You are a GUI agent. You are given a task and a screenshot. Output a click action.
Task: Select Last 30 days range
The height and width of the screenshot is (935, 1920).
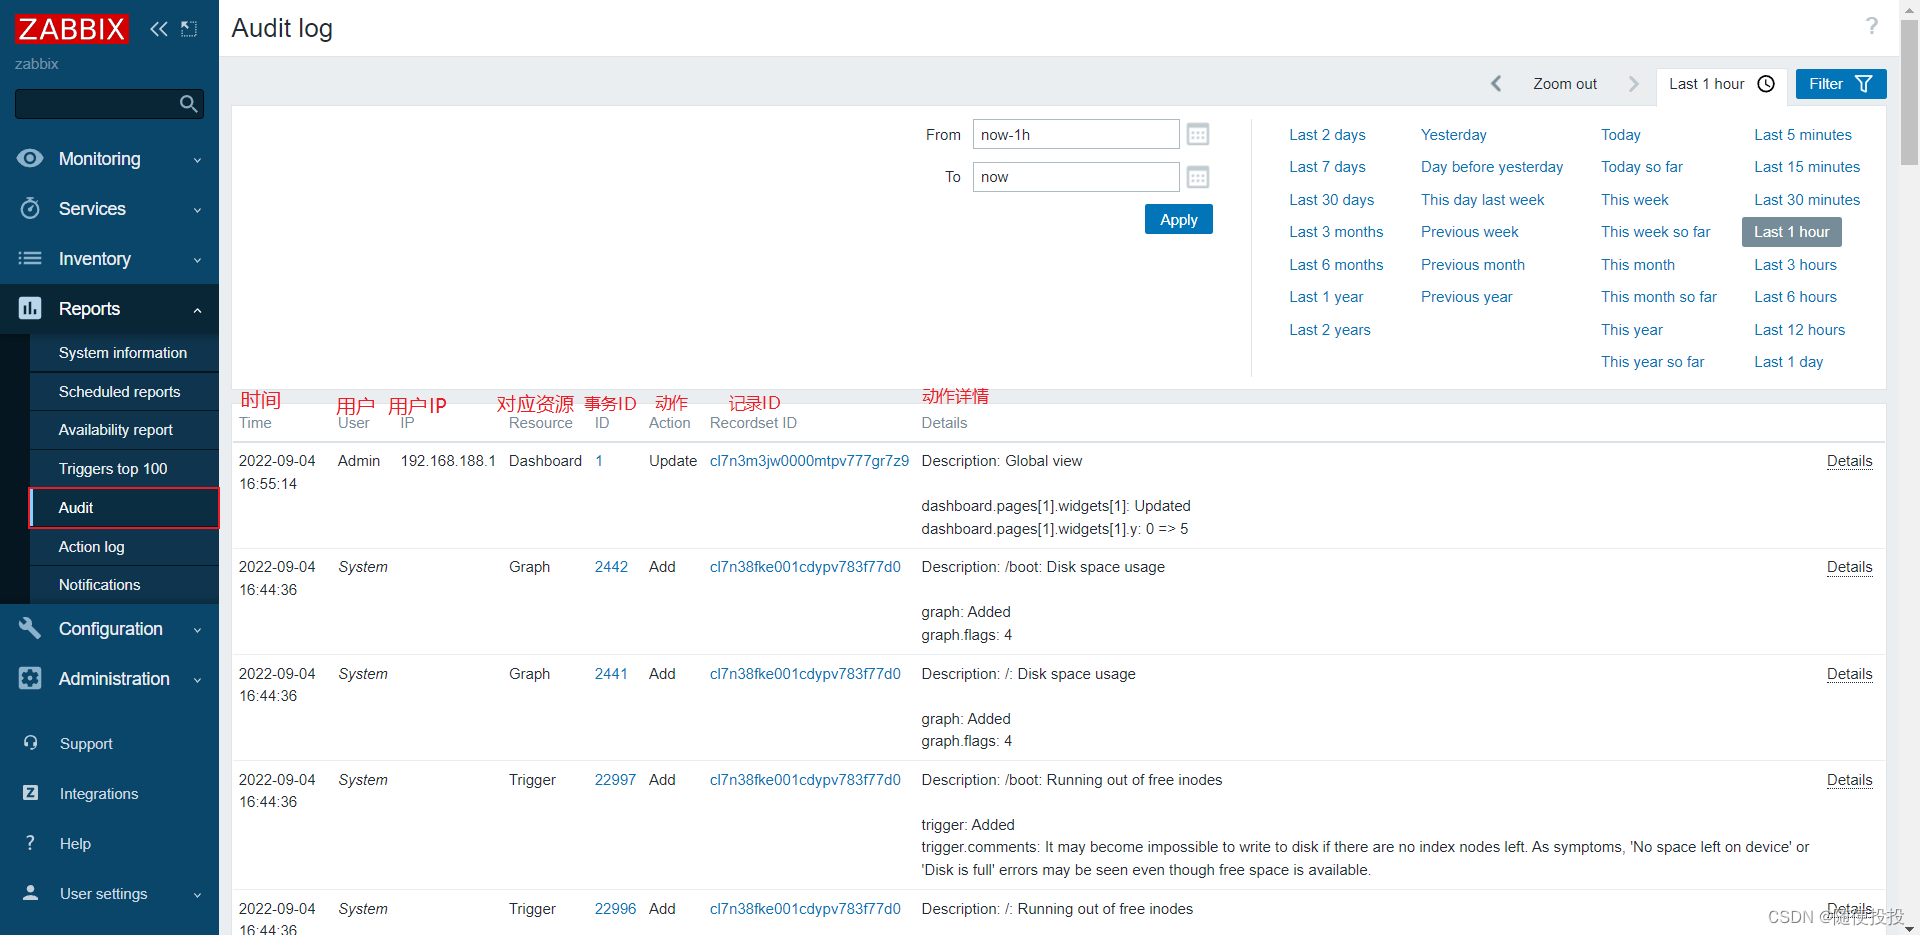tap(1331, 200)
